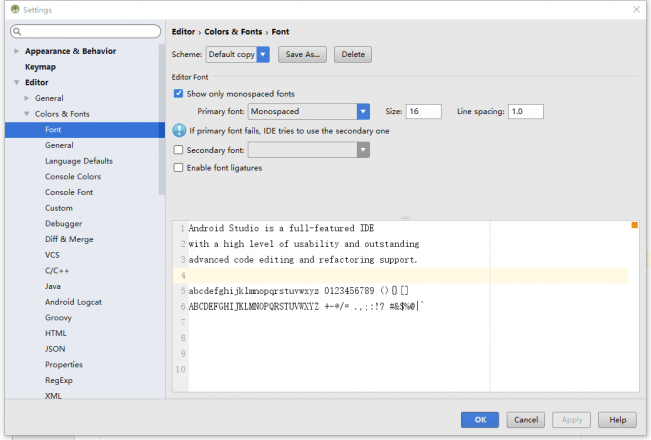Viewport: 651px width, 440px height.
Task: Collapse the Colors & Fonts tree node
Action: coord(27,114)
